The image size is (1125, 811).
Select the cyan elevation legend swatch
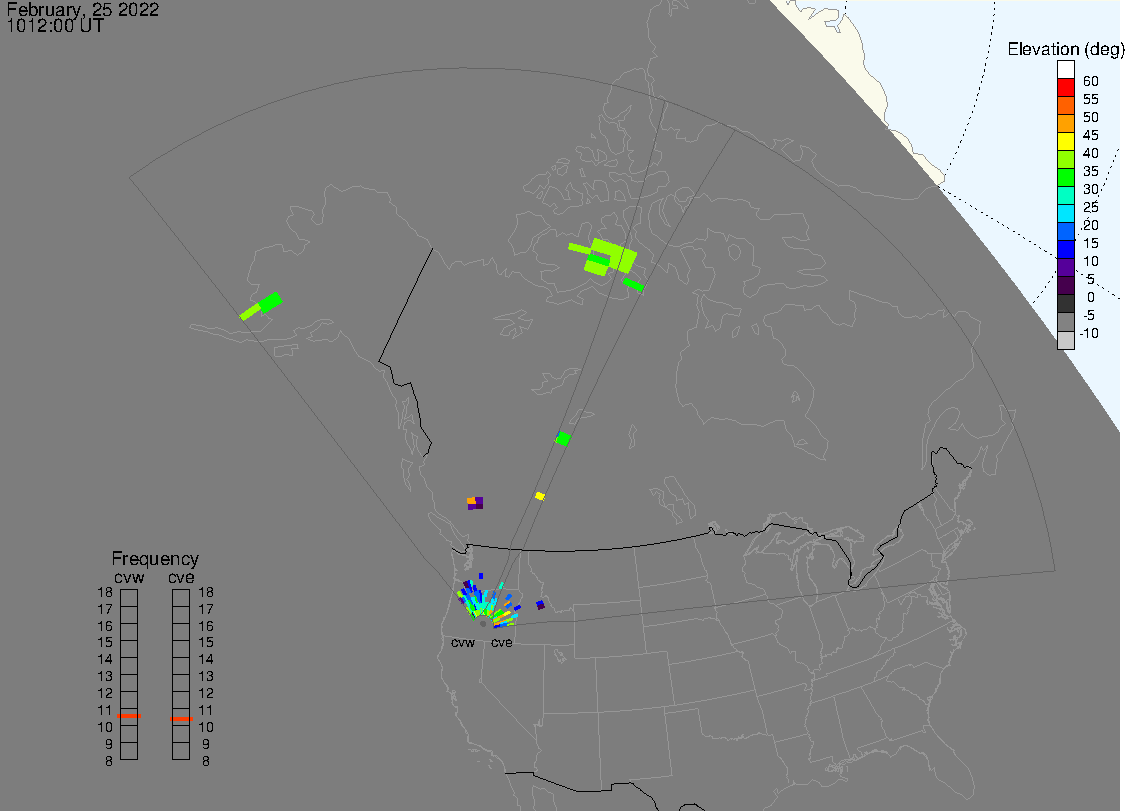(1065, 213)
